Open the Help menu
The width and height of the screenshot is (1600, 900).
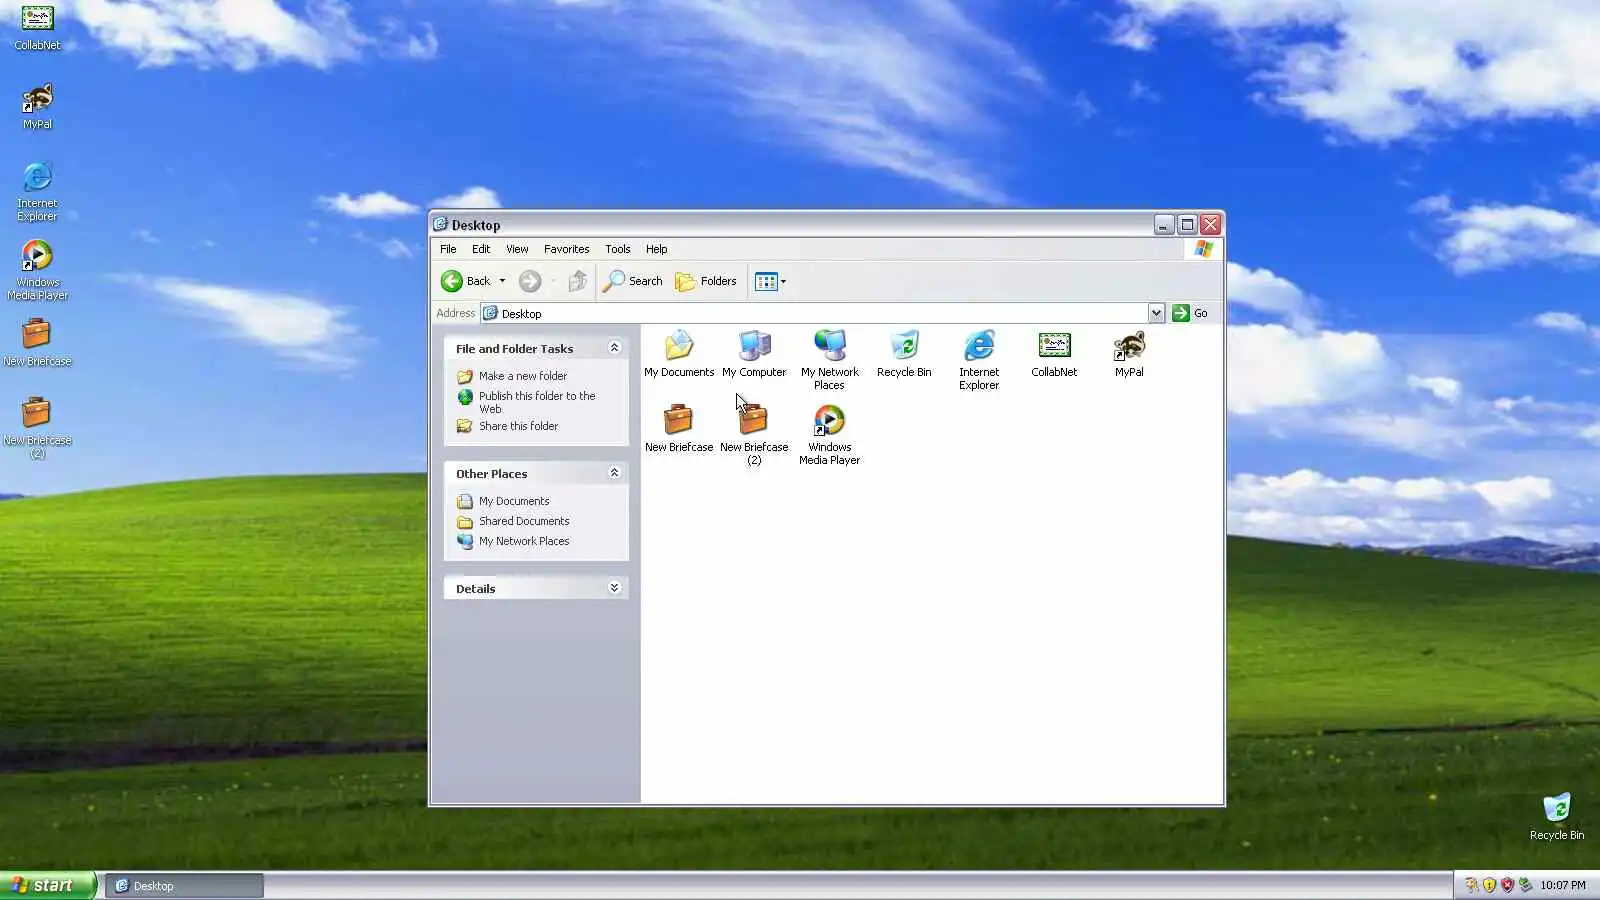pyautogui.click(x=657, y=249)
